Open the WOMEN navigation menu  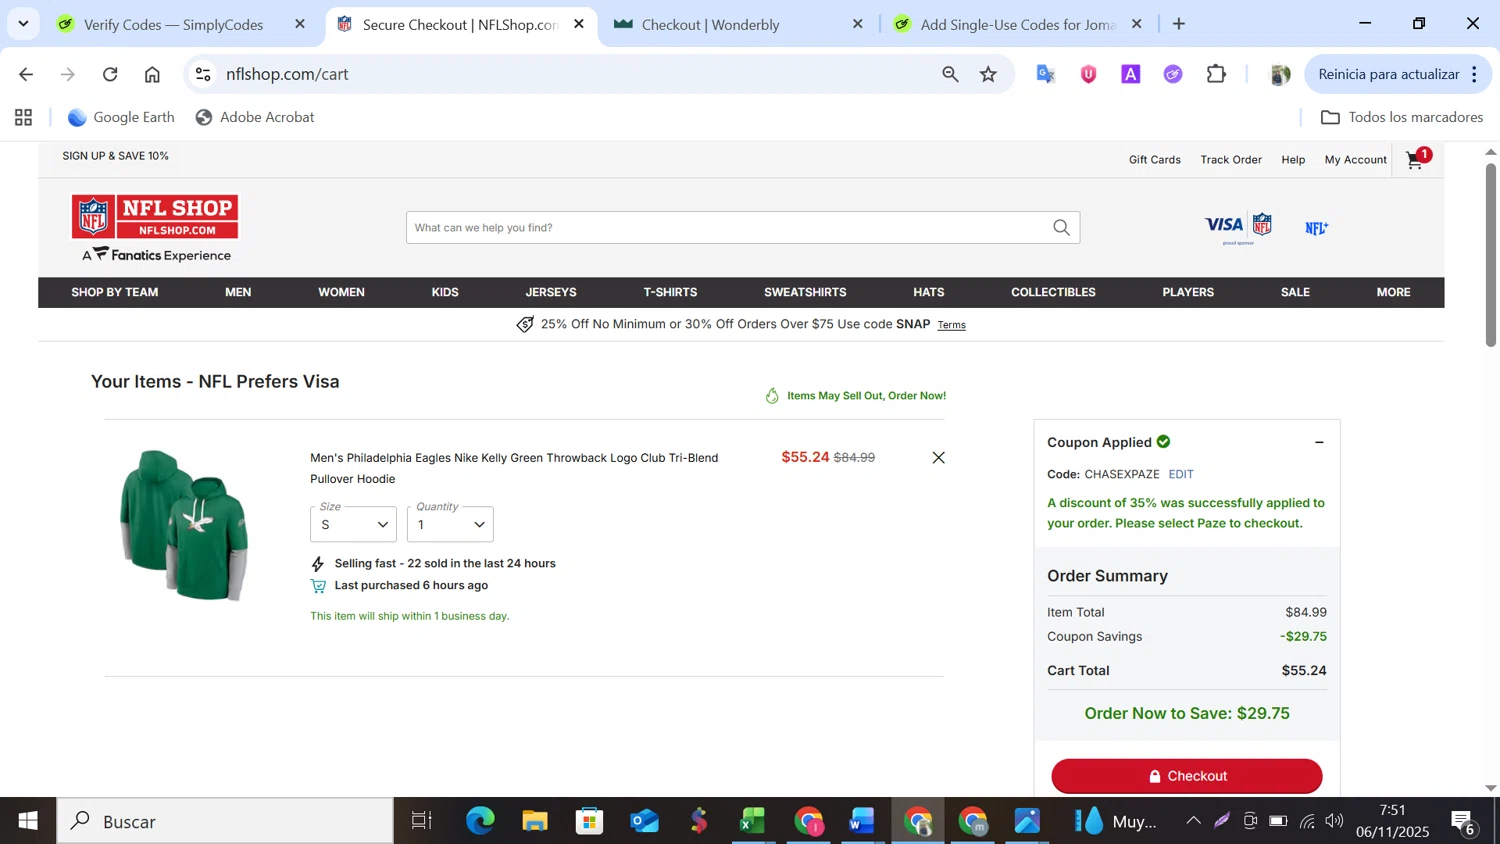coord(341,292)
